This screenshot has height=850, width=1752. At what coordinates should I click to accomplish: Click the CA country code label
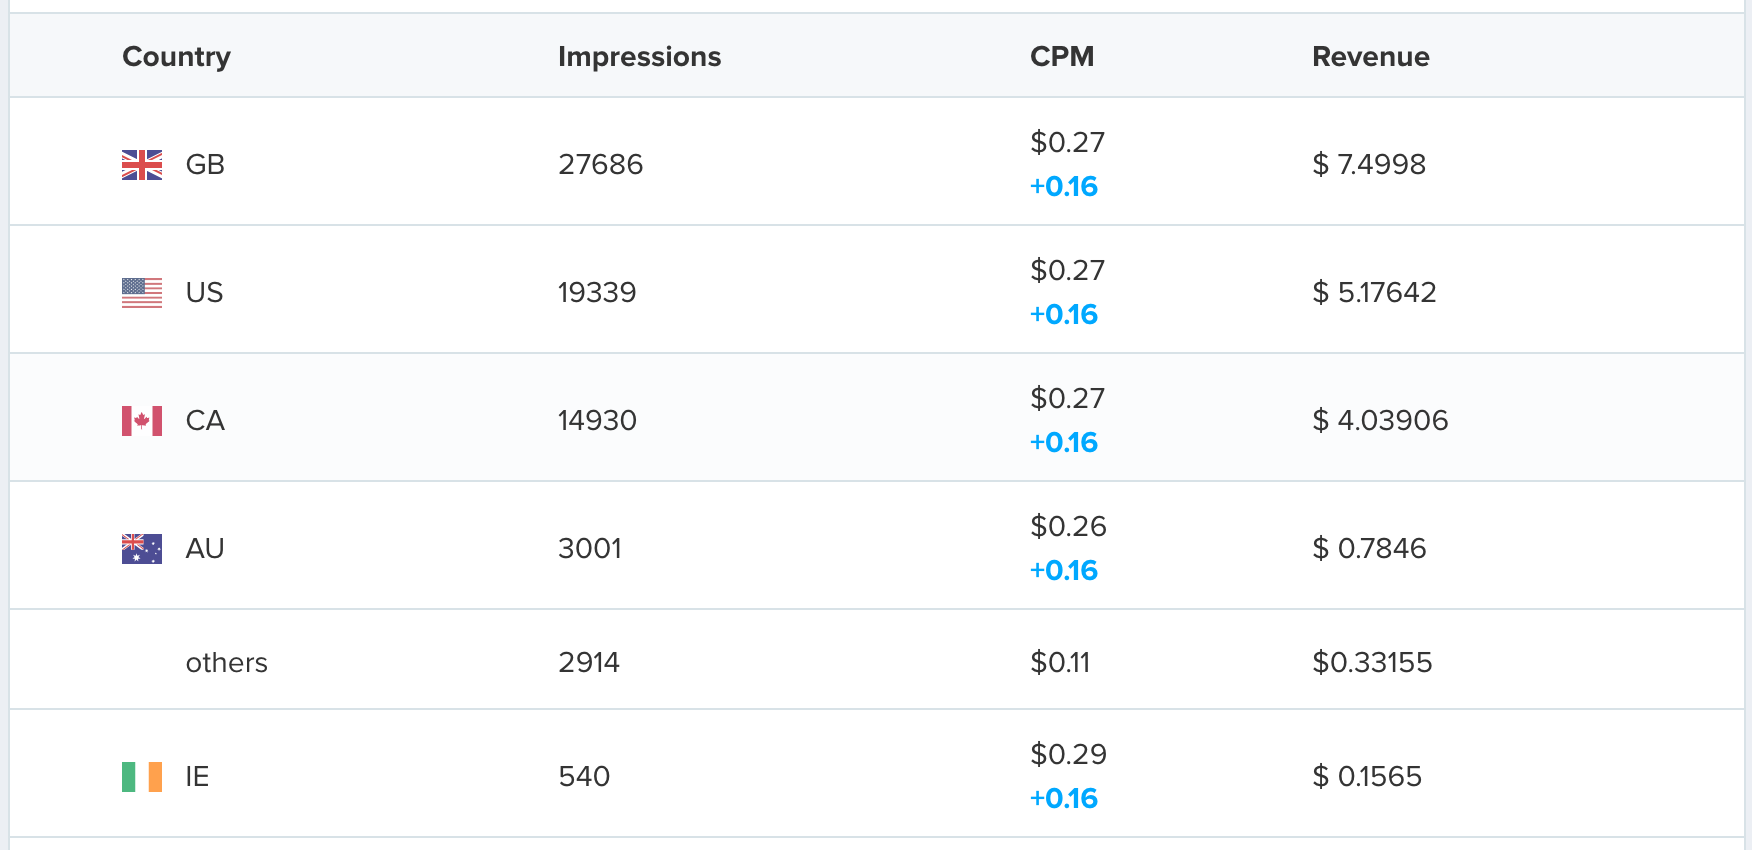205,420
